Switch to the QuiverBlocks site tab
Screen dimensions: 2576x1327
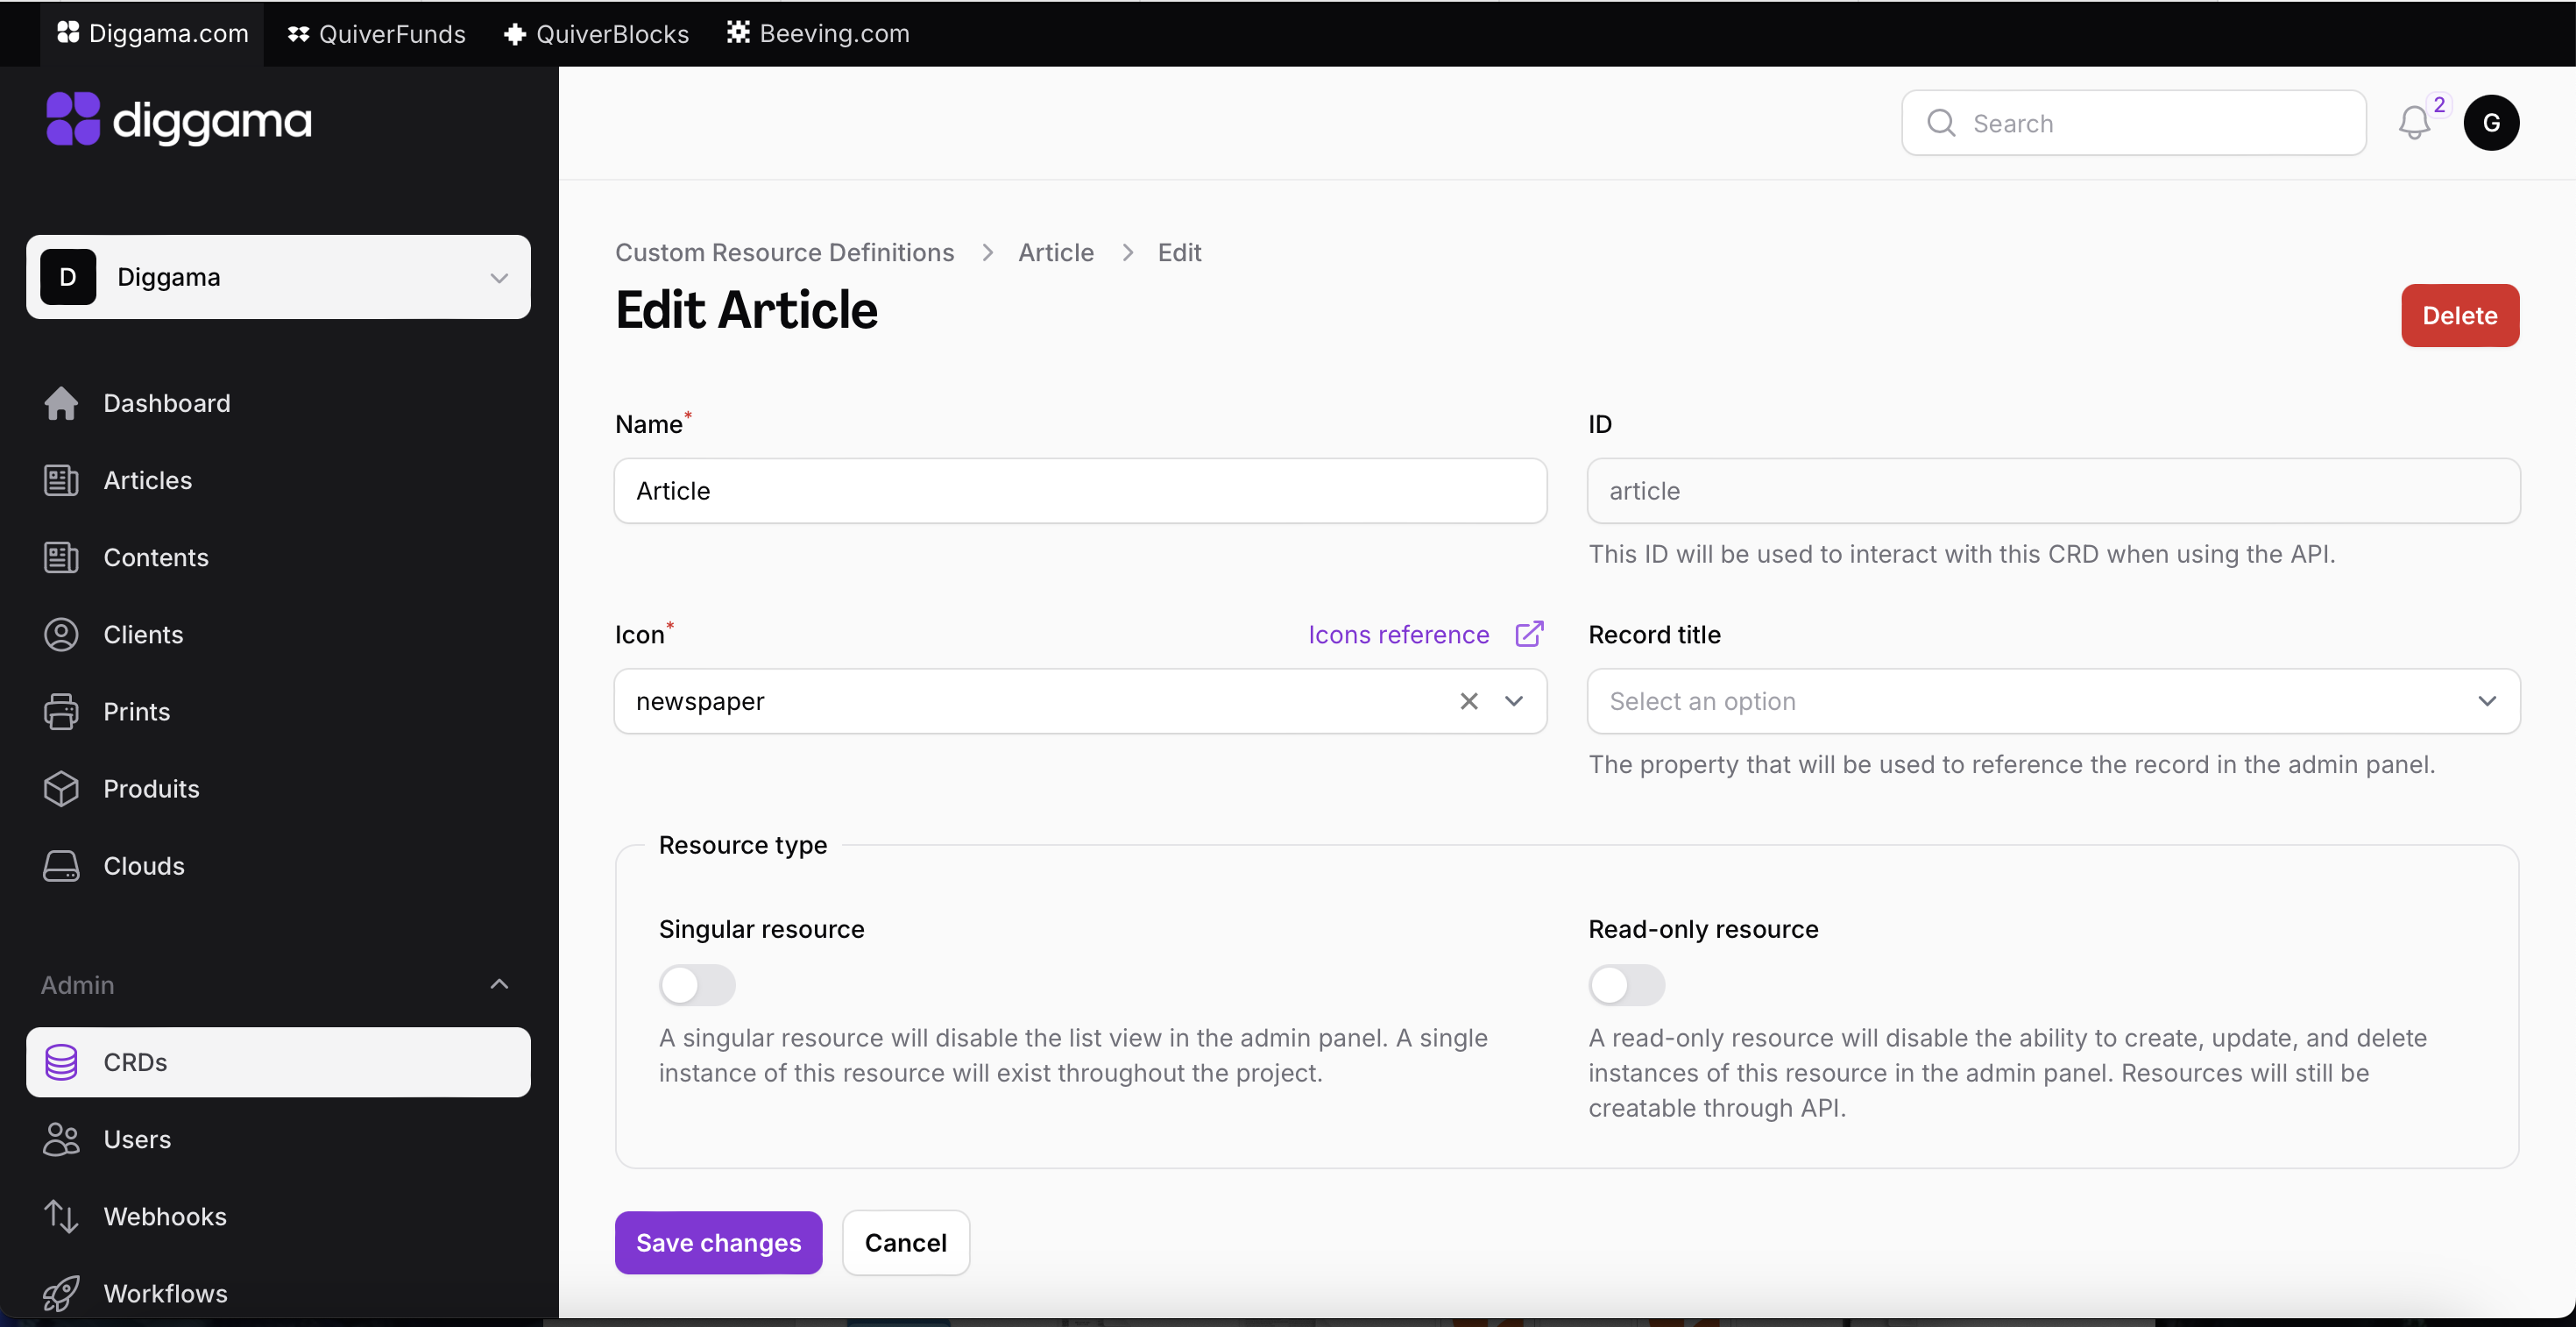click(595, 33)
